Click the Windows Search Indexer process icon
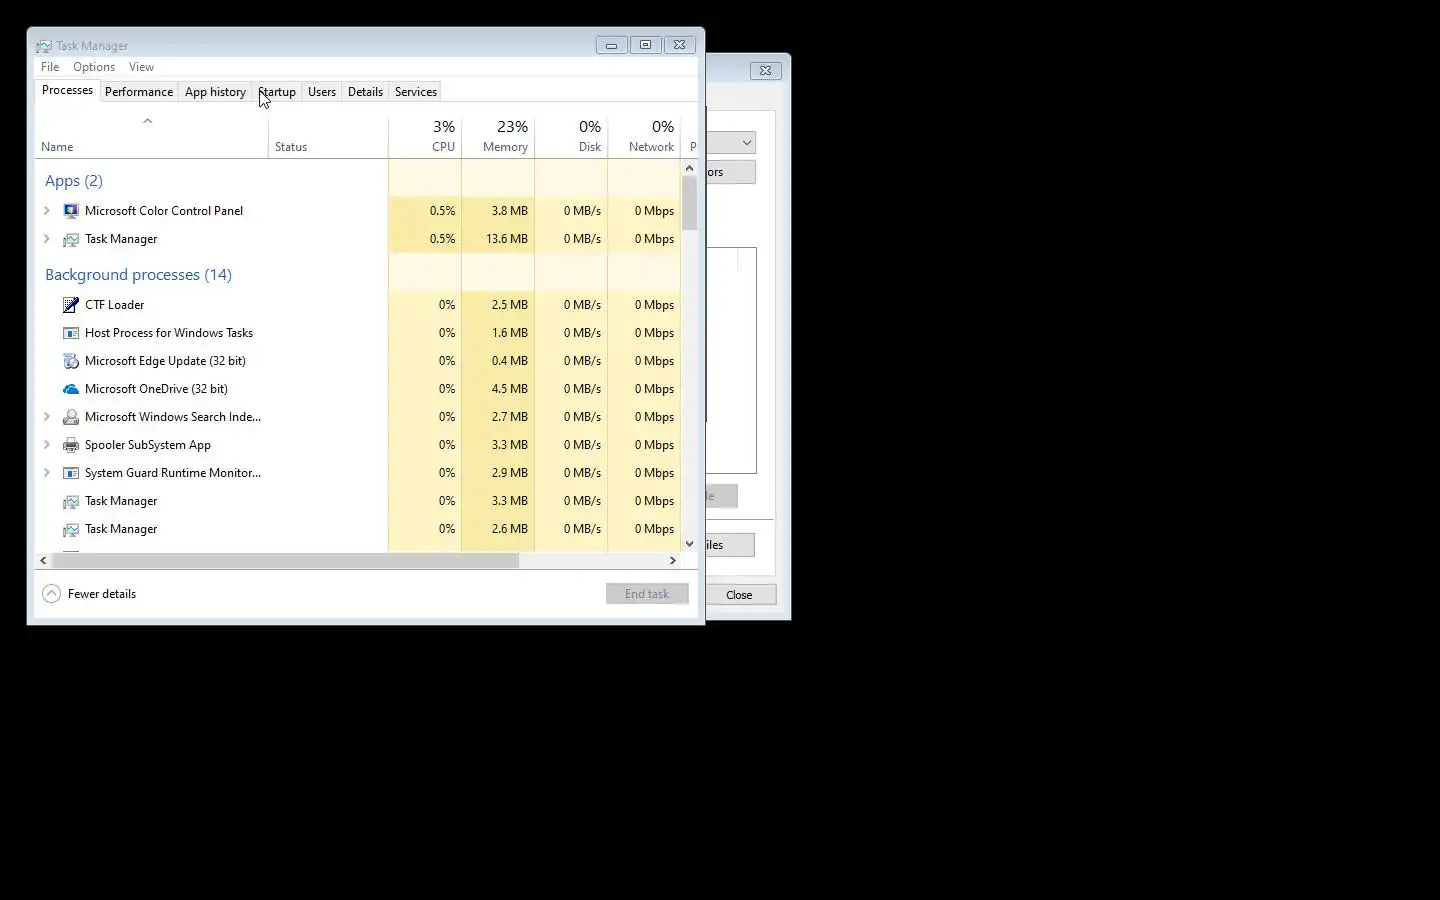The image size is (1440, 900). [71, 417]
